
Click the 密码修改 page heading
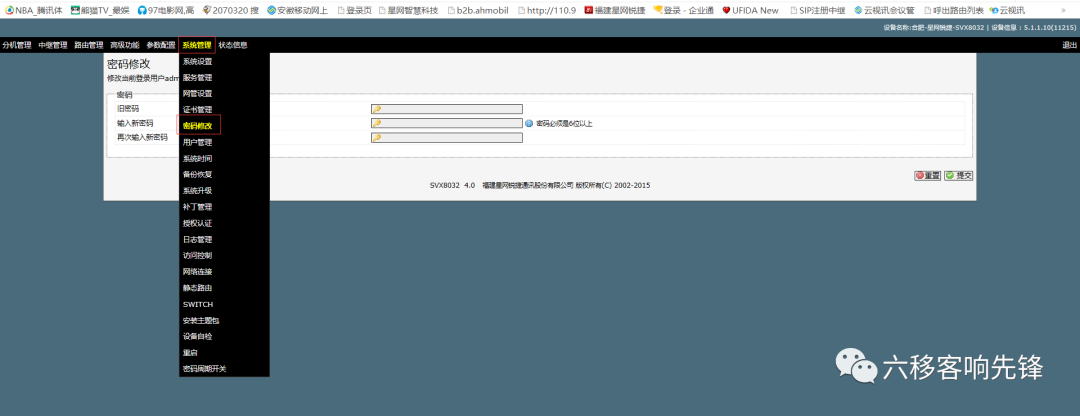click(129, 64)
